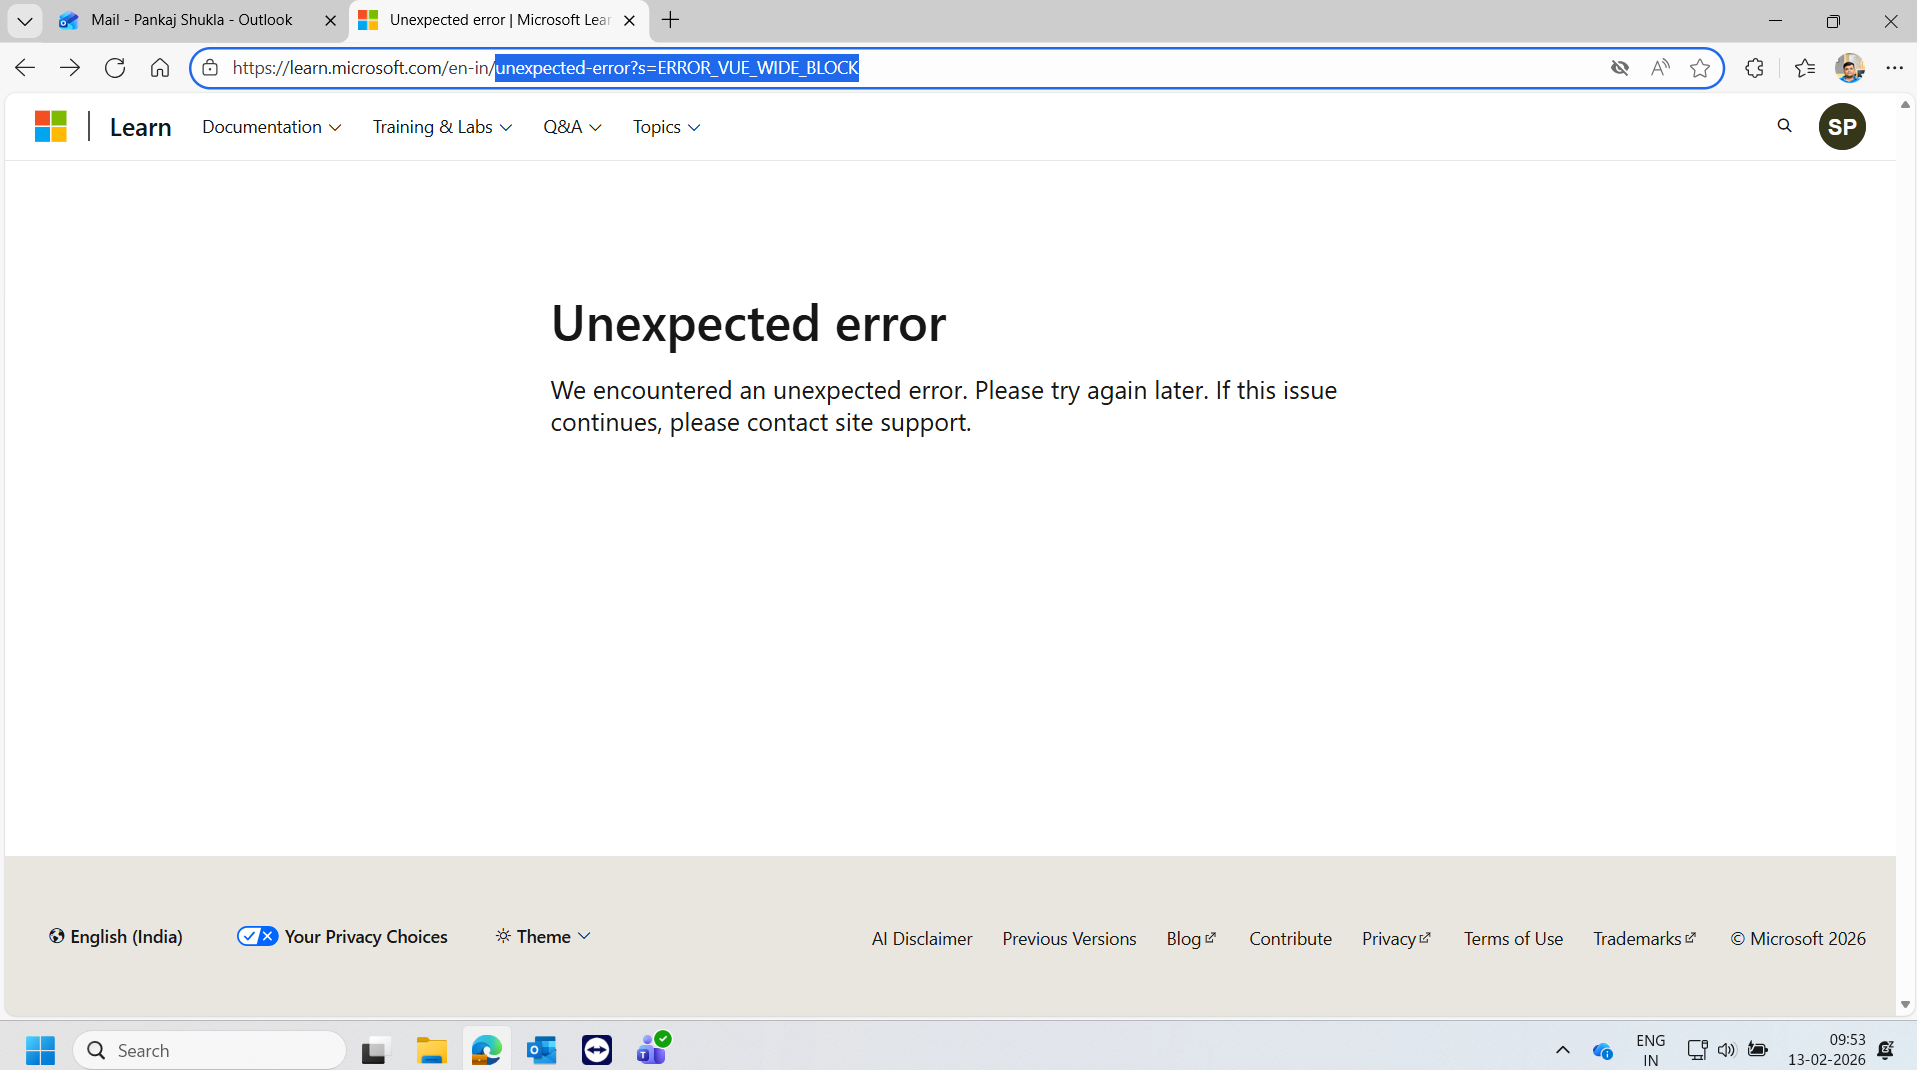This screenshot has width=1917, height=1070.
Task: Open the SP profile avatar menu
Action: pos(1842,127)
